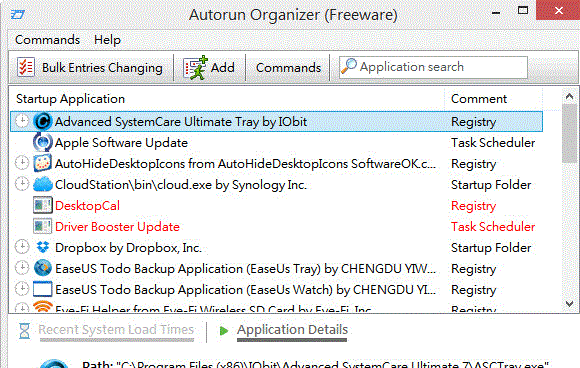Viewport: 580px width, 368px height.
Task: Click the Add toolbar button label
Action: tap(223, 68)
